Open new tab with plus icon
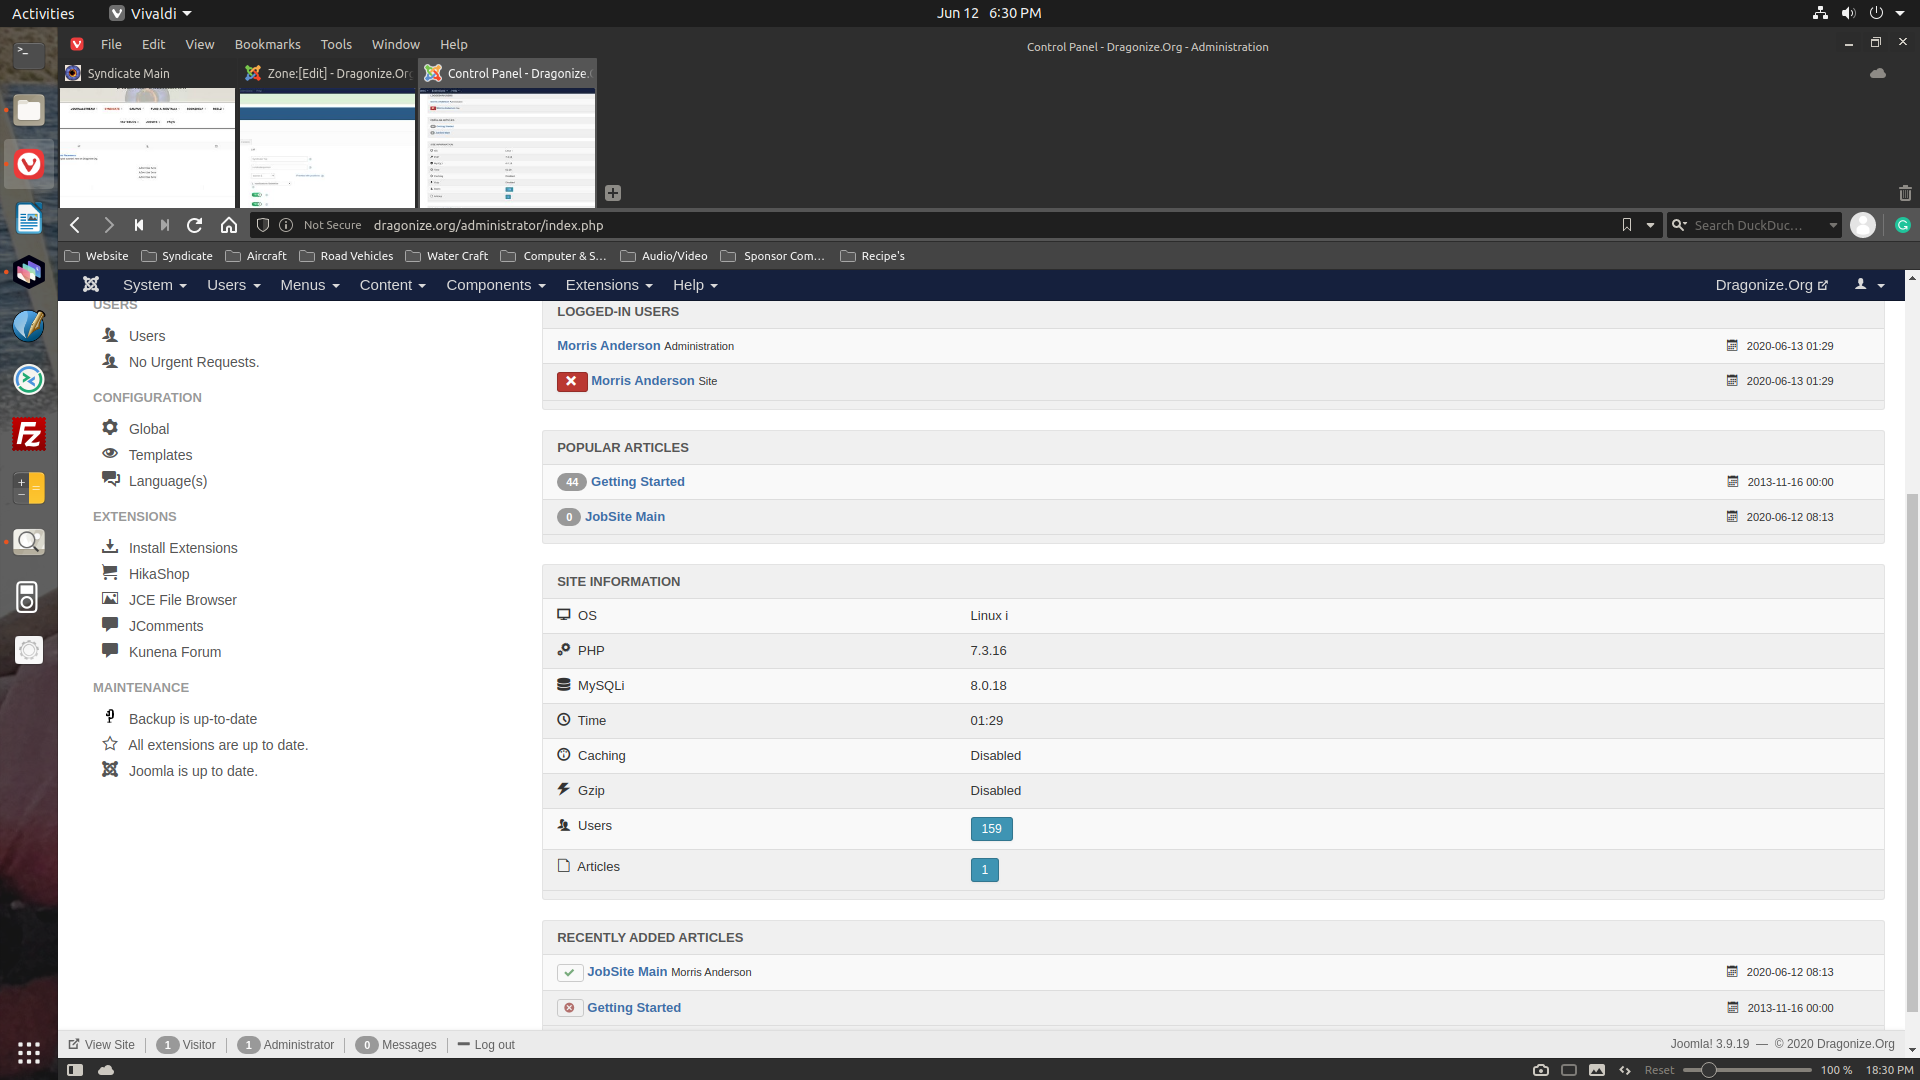Image resolution: width=1920 pixels, height=1080 pixels. tap(613, 193)
